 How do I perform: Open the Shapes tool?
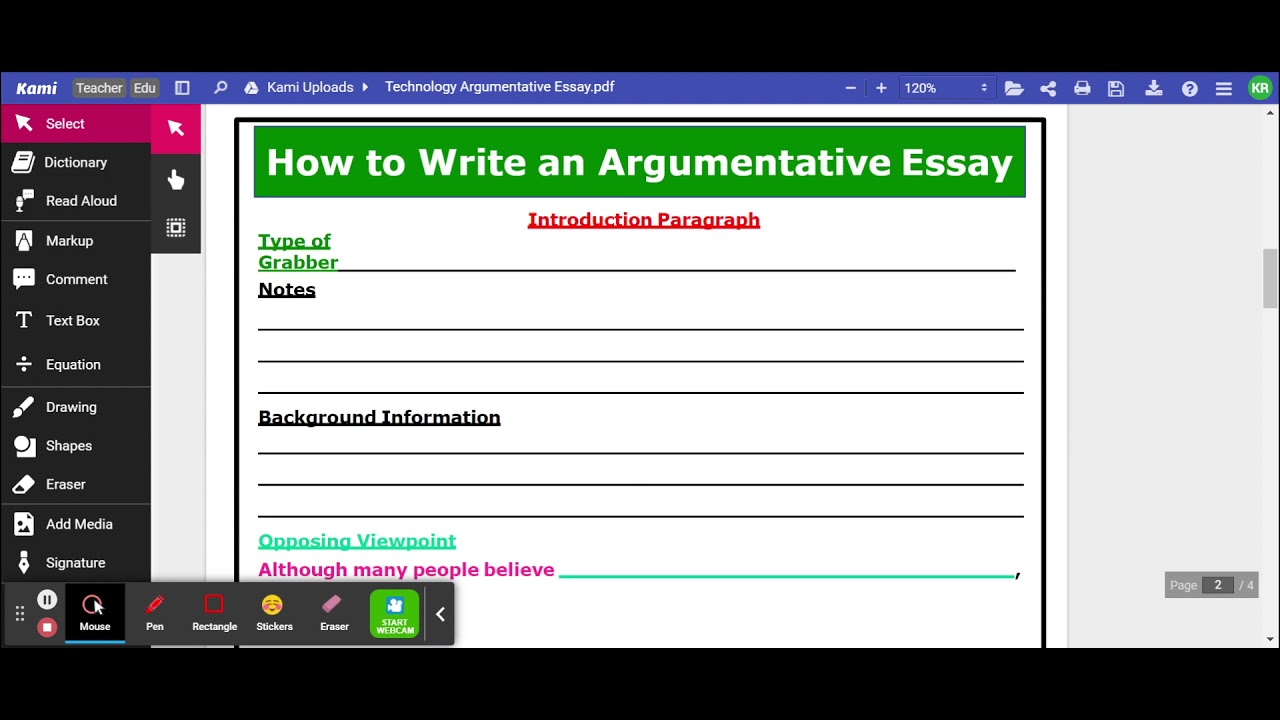point(75,446)
